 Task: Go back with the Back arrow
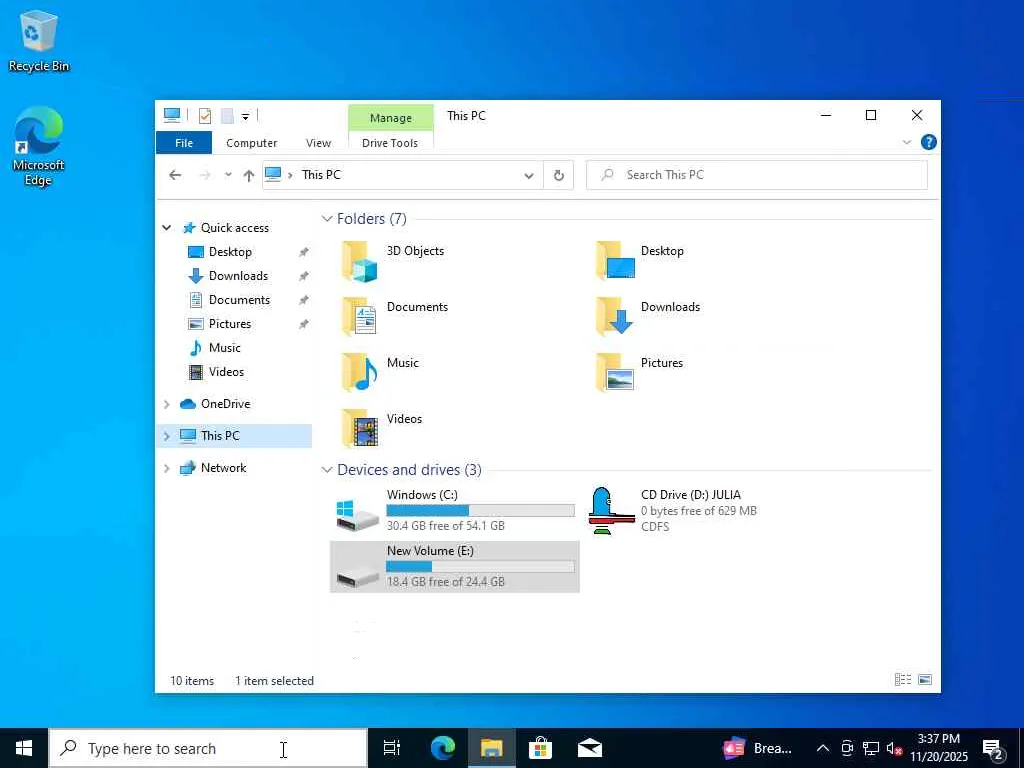pos(175,175)
